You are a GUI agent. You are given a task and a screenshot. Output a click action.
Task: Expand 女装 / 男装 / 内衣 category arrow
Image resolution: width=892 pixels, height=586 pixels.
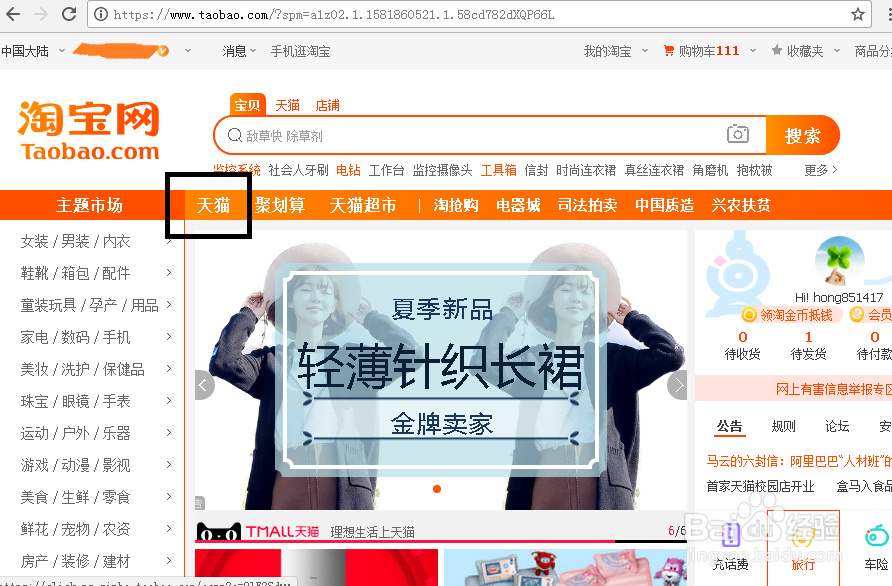[168, 241]
